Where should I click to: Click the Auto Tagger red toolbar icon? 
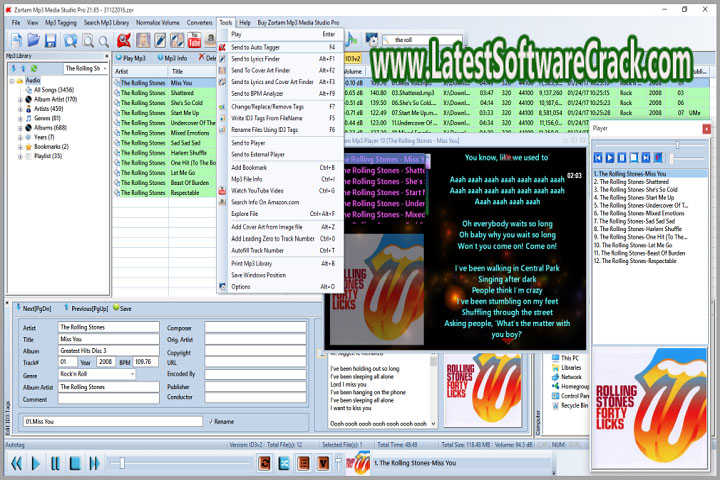(125, 40)
